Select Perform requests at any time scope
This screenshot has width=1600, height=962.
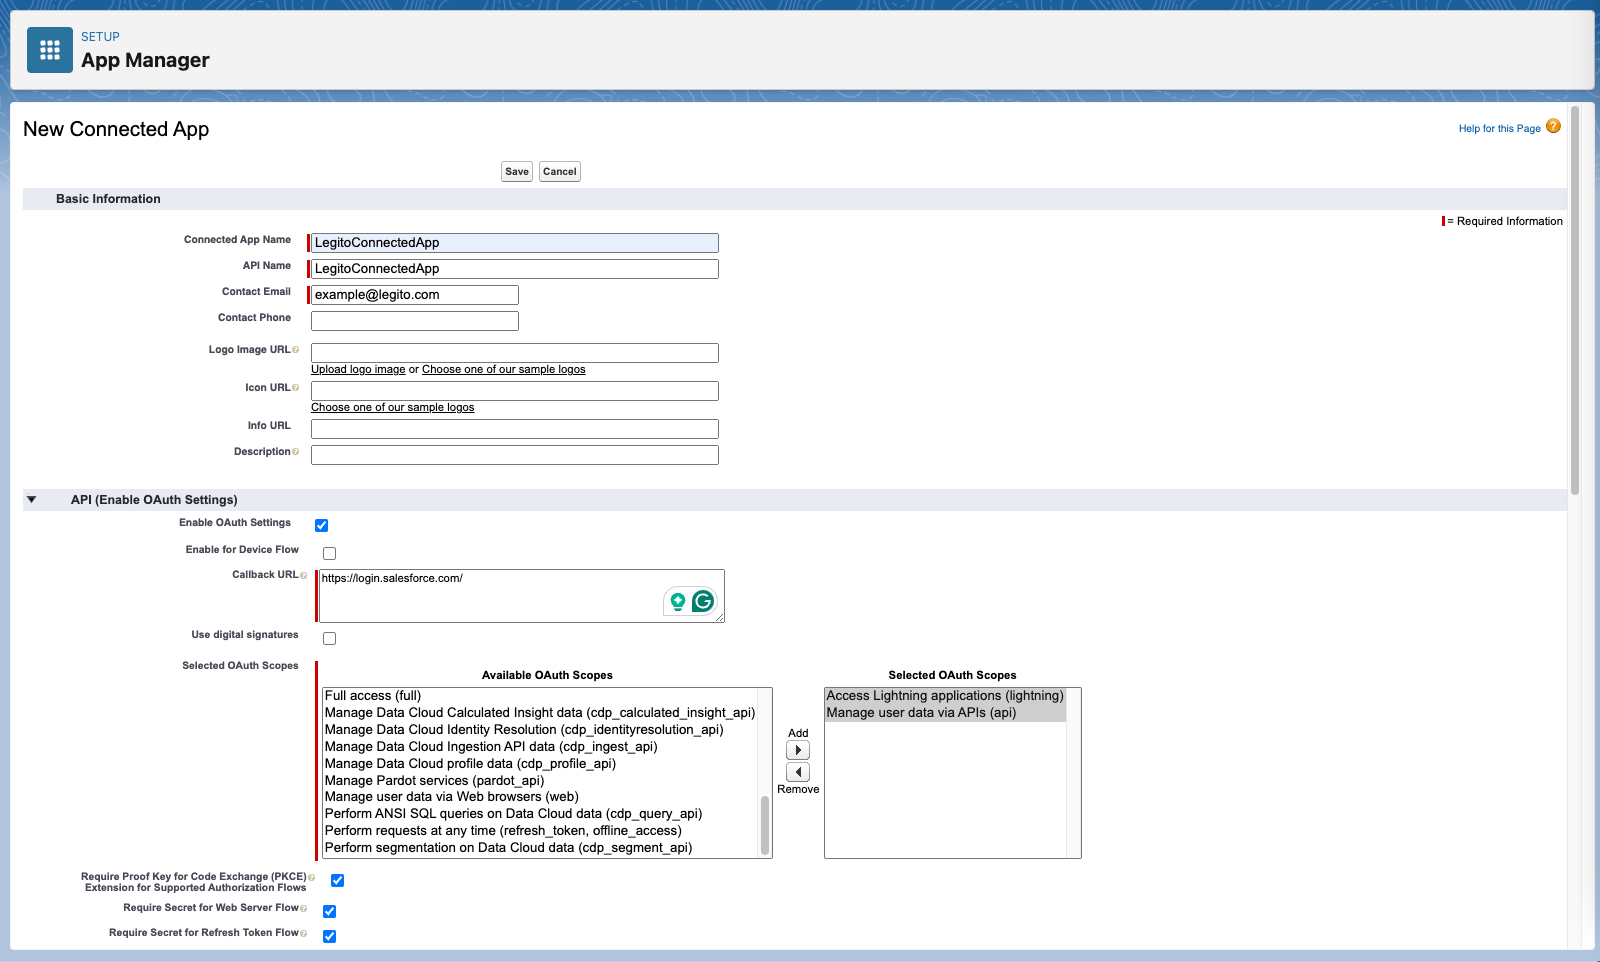541,831
